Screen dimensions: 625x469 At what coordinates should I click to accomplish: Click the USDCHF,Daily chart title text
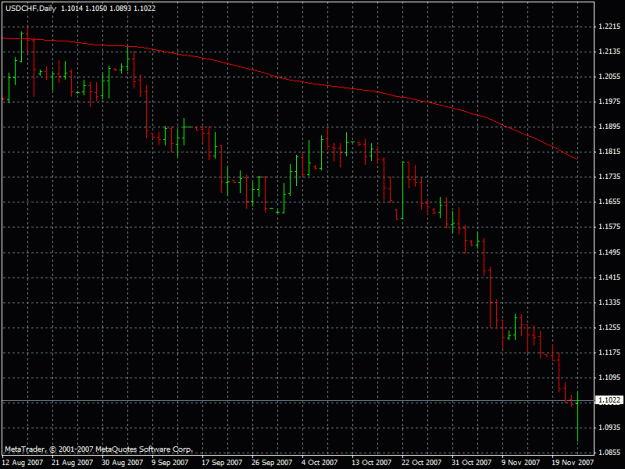tap(31, 8)
